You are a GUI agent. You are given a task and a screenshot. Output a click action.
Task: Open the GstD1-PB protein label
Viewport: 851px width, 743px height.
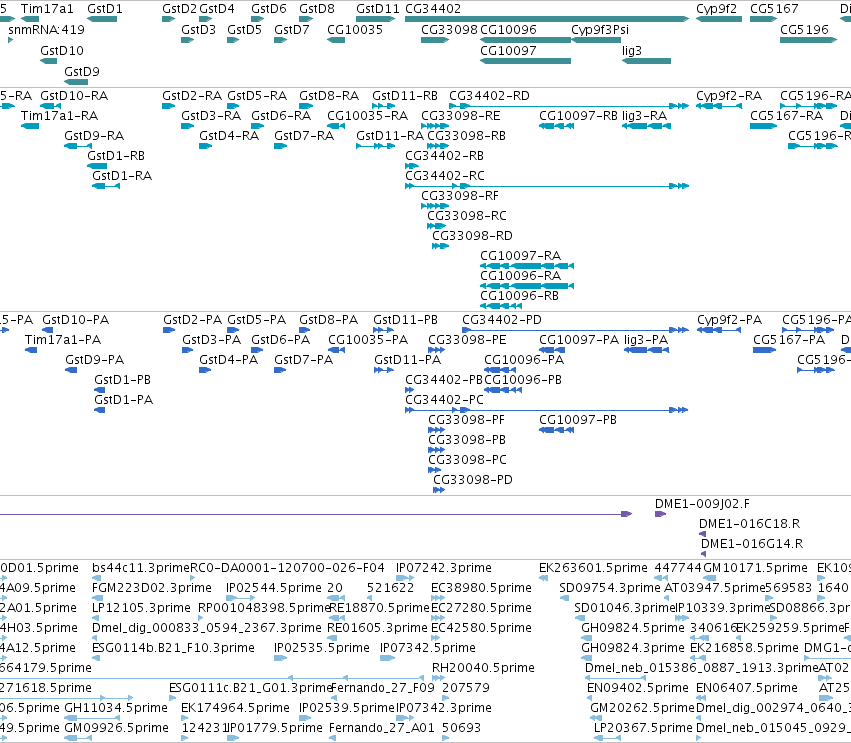point(123,380)
